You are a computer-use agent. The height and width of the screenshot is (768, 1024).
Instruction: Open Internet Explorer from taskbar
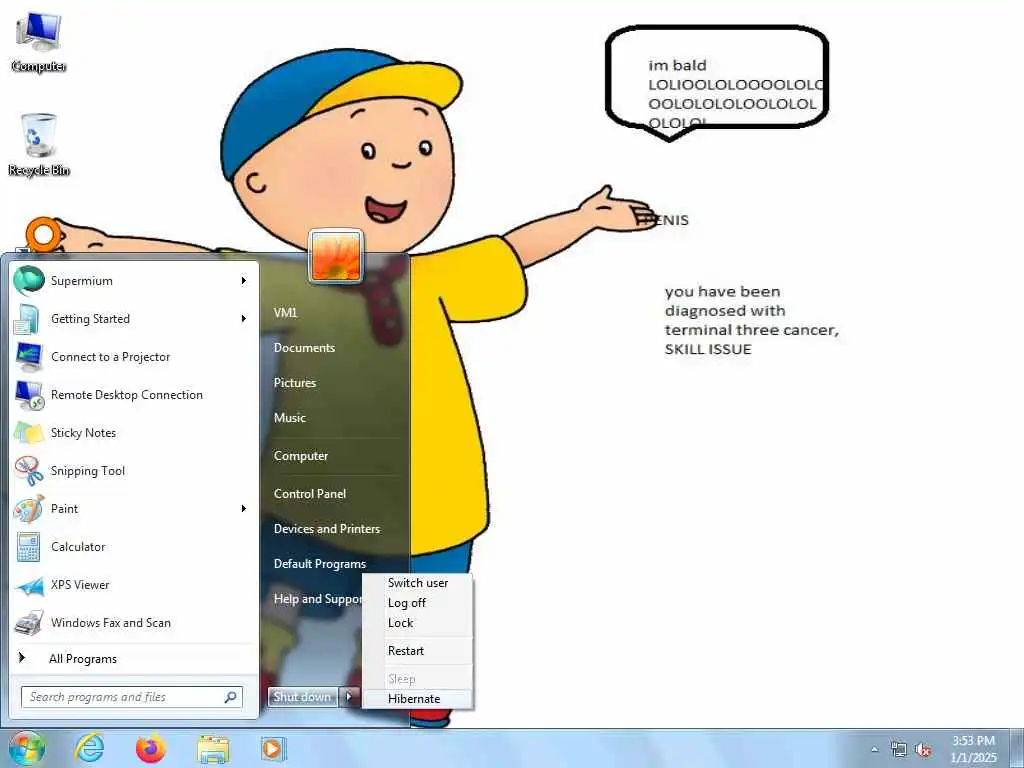tap(89, 748)
